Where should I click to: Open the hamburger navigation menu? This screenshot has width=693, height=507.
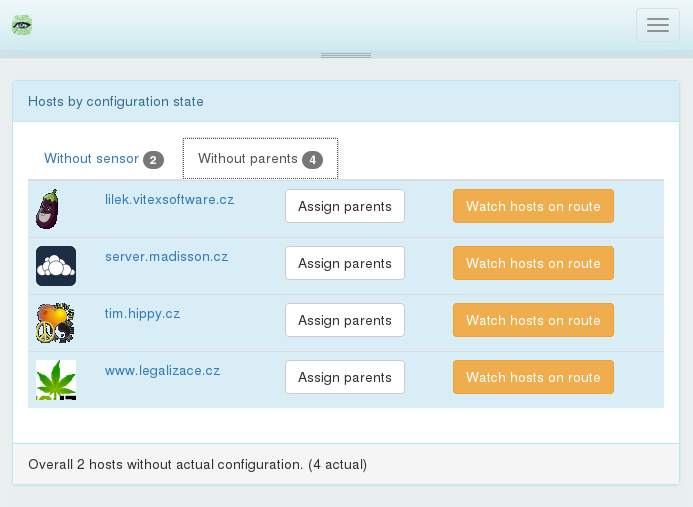[x=658, y=25]
